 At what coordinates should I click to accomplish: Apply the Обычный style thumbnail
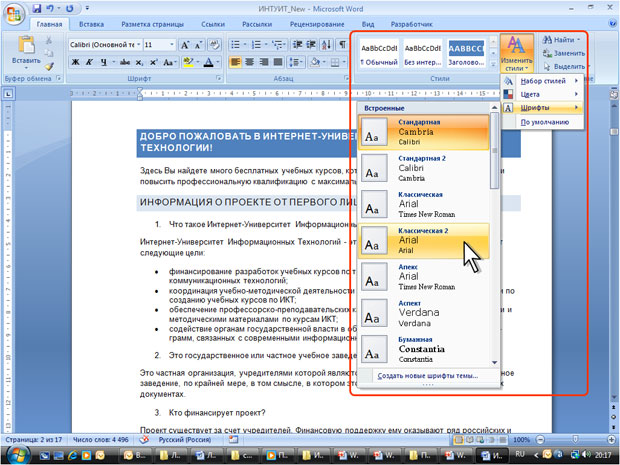[379, 53]
